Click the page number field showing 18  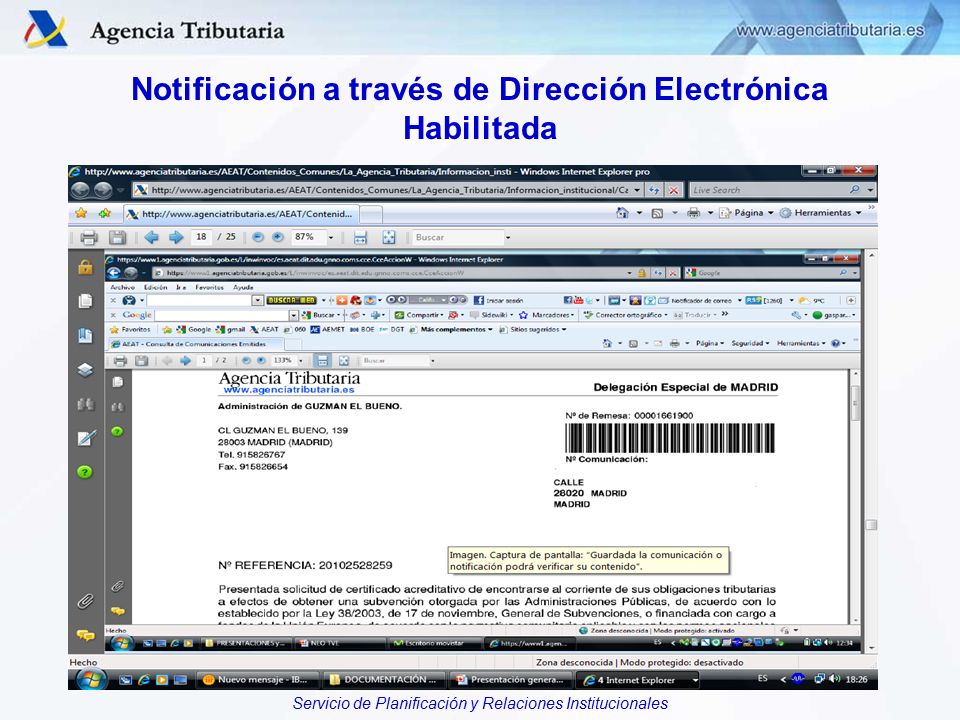pyautogui.click(x=201, y=237)
